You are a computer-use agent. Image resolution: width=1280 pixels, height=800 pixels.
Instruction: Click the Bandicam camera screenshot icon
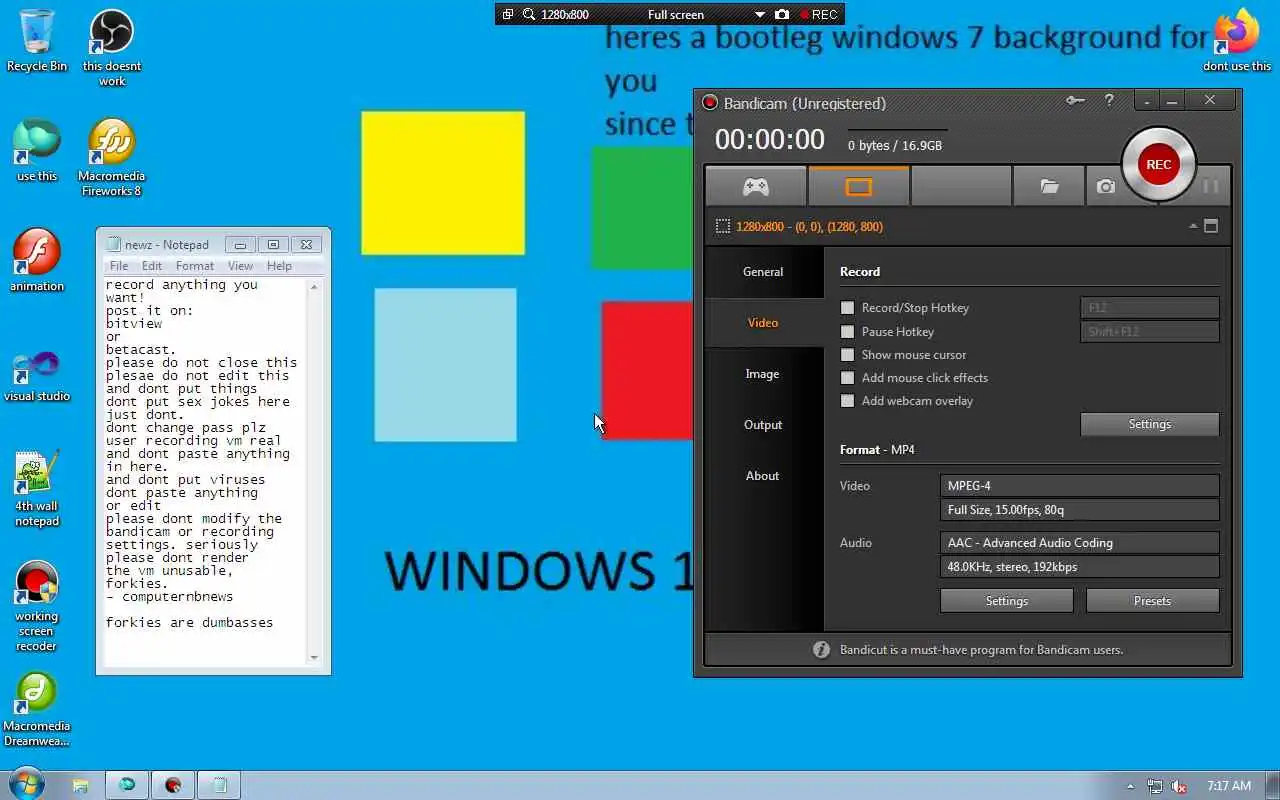1105,187
